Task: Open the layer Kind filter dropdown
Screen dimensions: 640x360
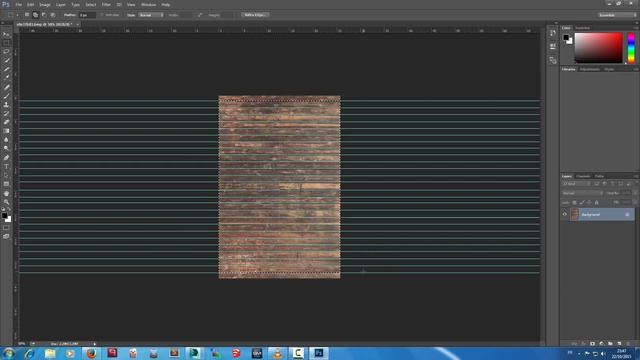Action: (x=576, y=184)
